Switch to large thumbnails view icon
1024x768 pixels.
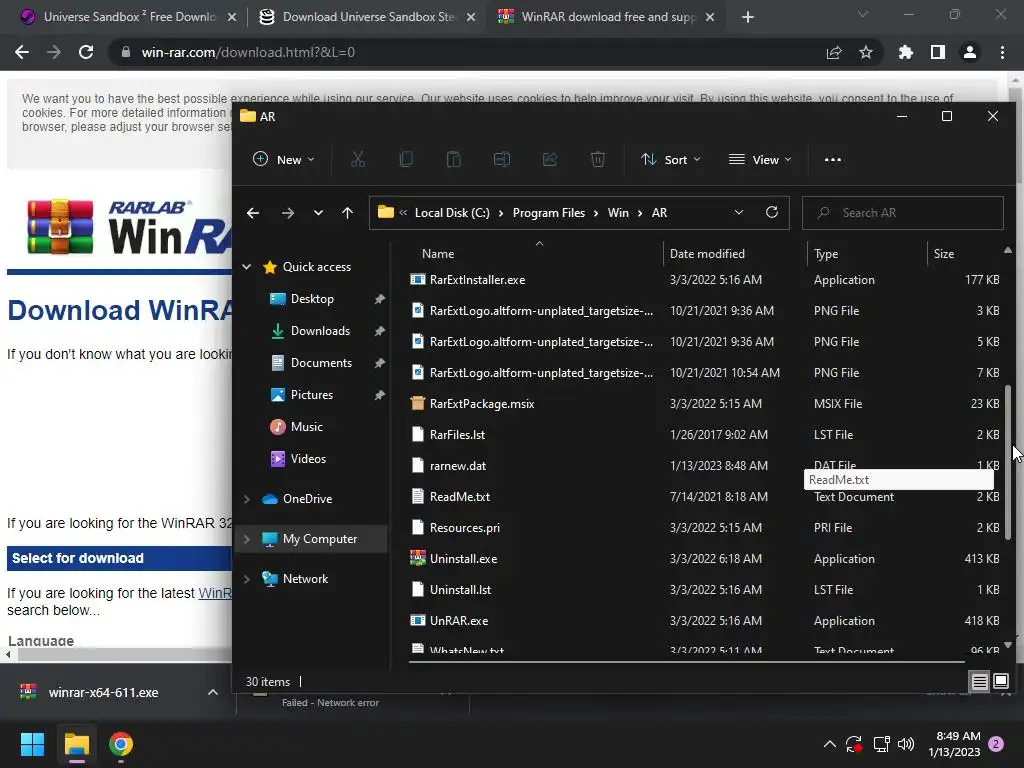pos(1001,682)
